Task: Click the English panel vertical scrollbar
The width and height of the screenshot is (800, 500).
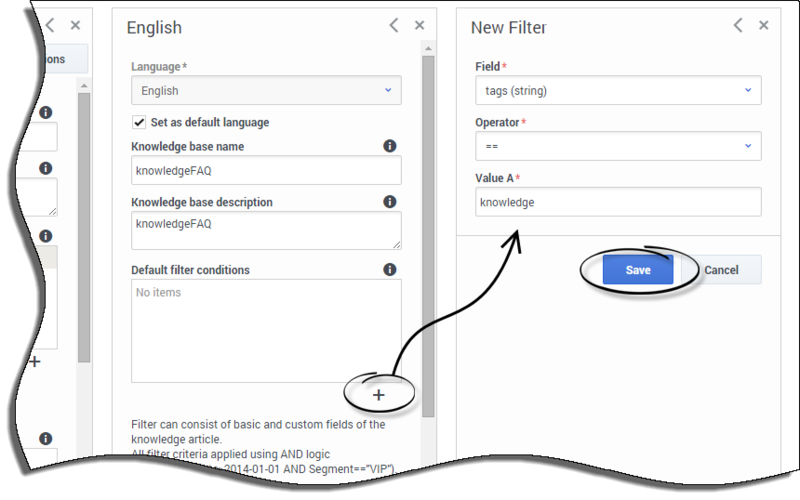Action: [428, 236]
